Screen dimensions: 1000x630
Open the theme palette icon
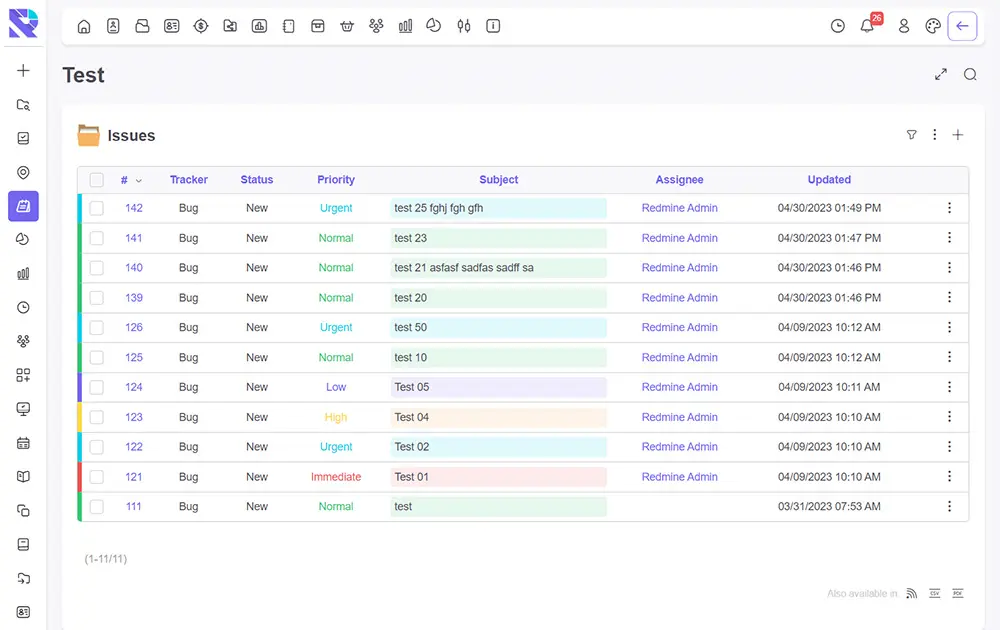pyautogui.click(x=932, y=26)
